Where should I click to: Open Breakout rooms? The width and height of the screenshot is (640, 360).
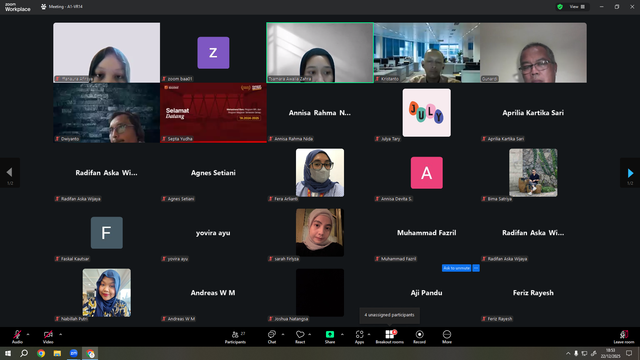(390, 337)
